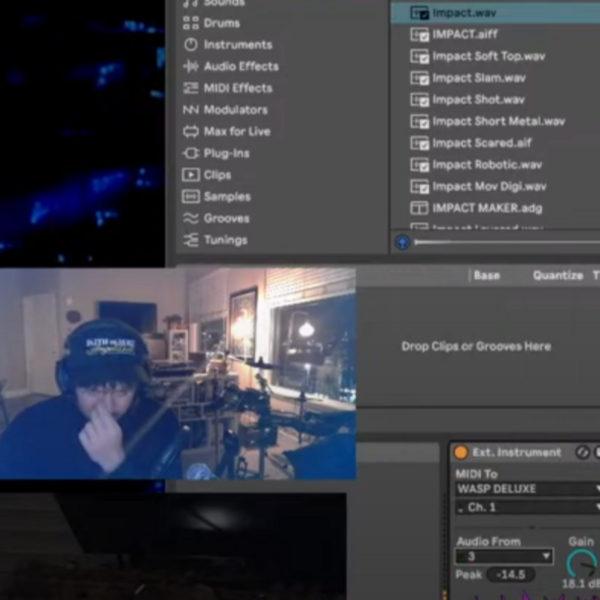
Task: Select the Grooves wave icon
Action: coord(191,218)
